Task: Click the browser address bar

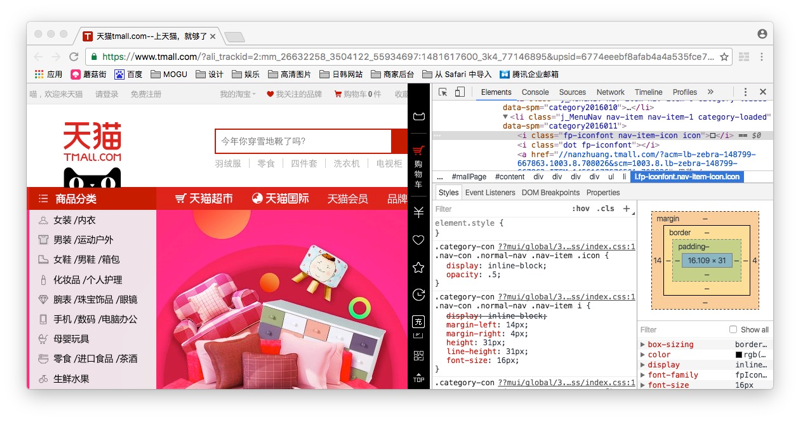Action: pos(408,57)
